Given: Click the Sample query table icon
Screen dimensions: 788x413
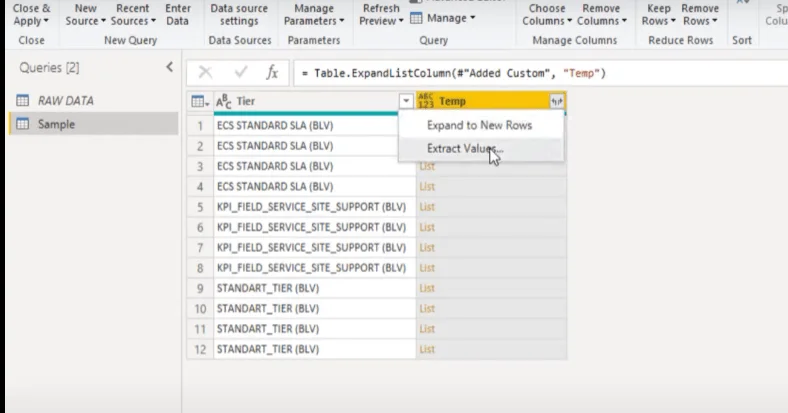Looking at the screenshot, I should click(x=23, y=124).
